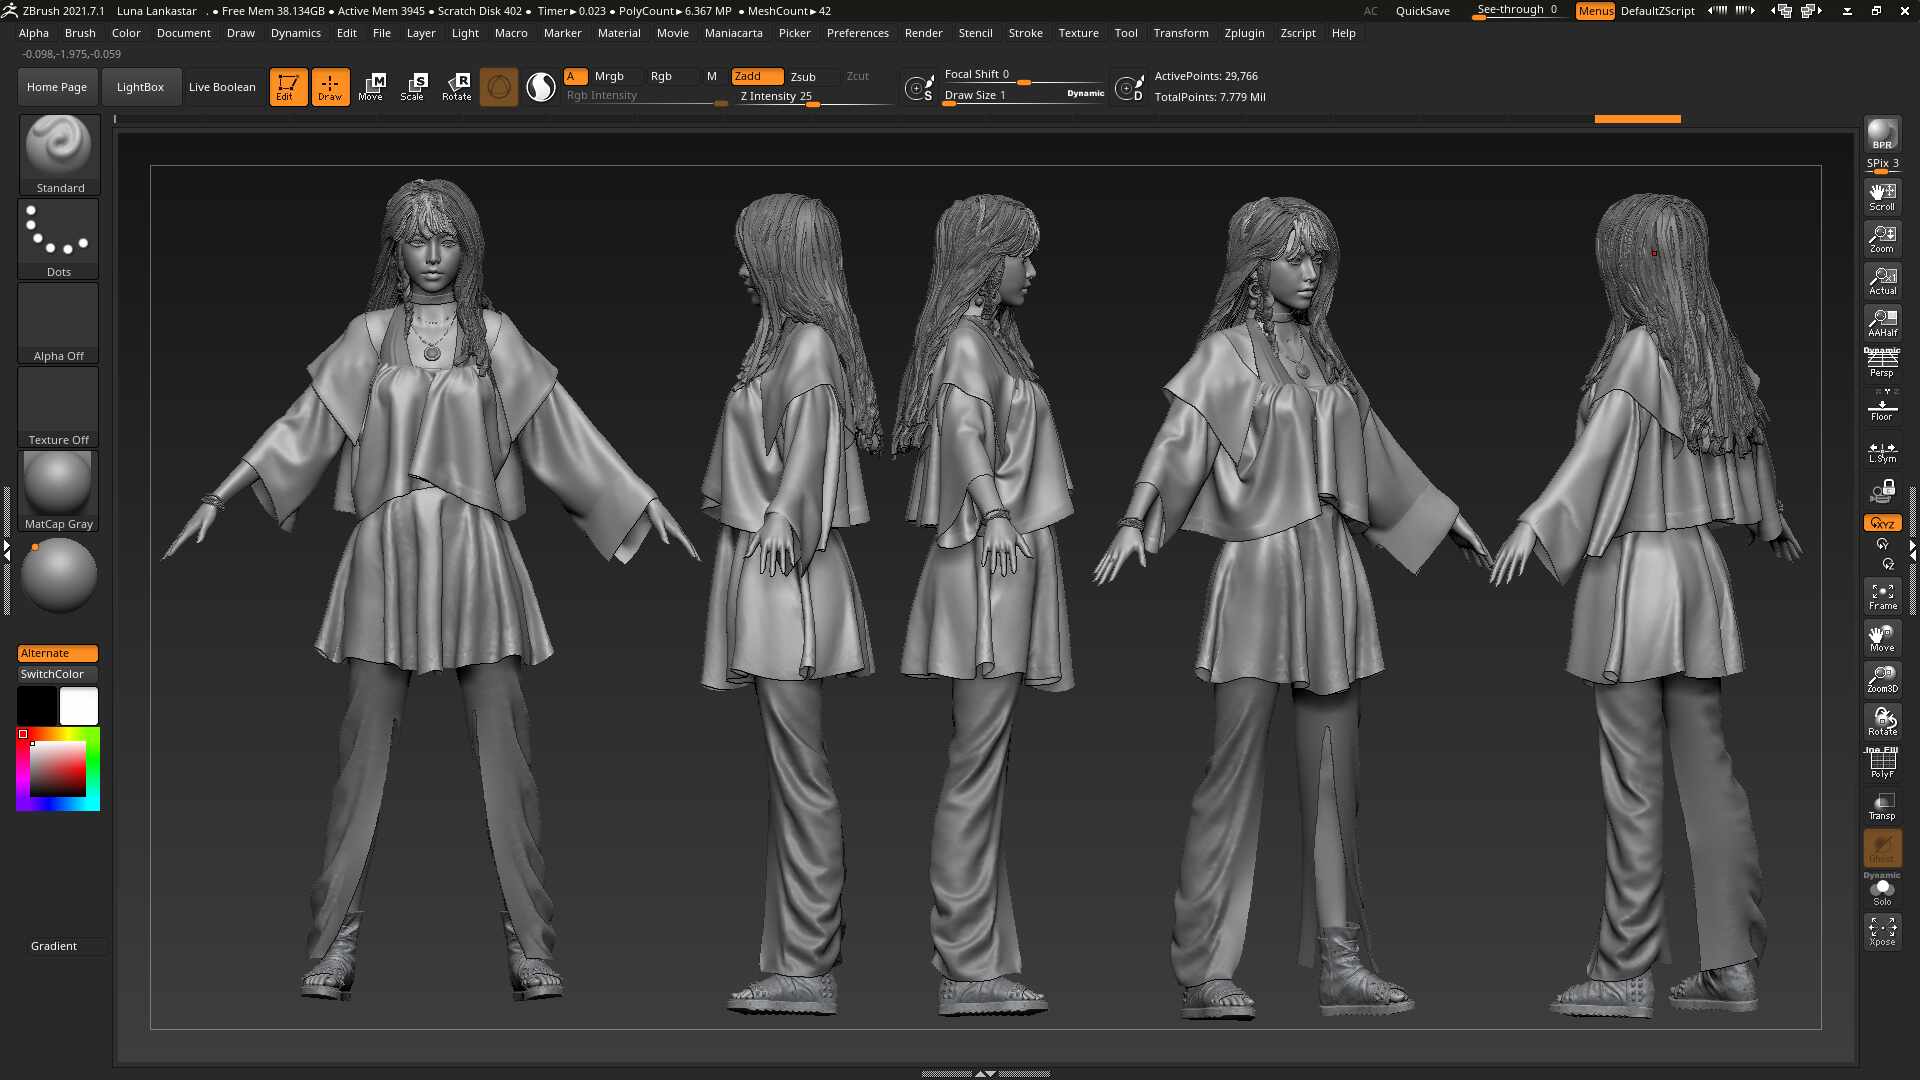
Task: Open the LightBox browser
Action: 141,87
